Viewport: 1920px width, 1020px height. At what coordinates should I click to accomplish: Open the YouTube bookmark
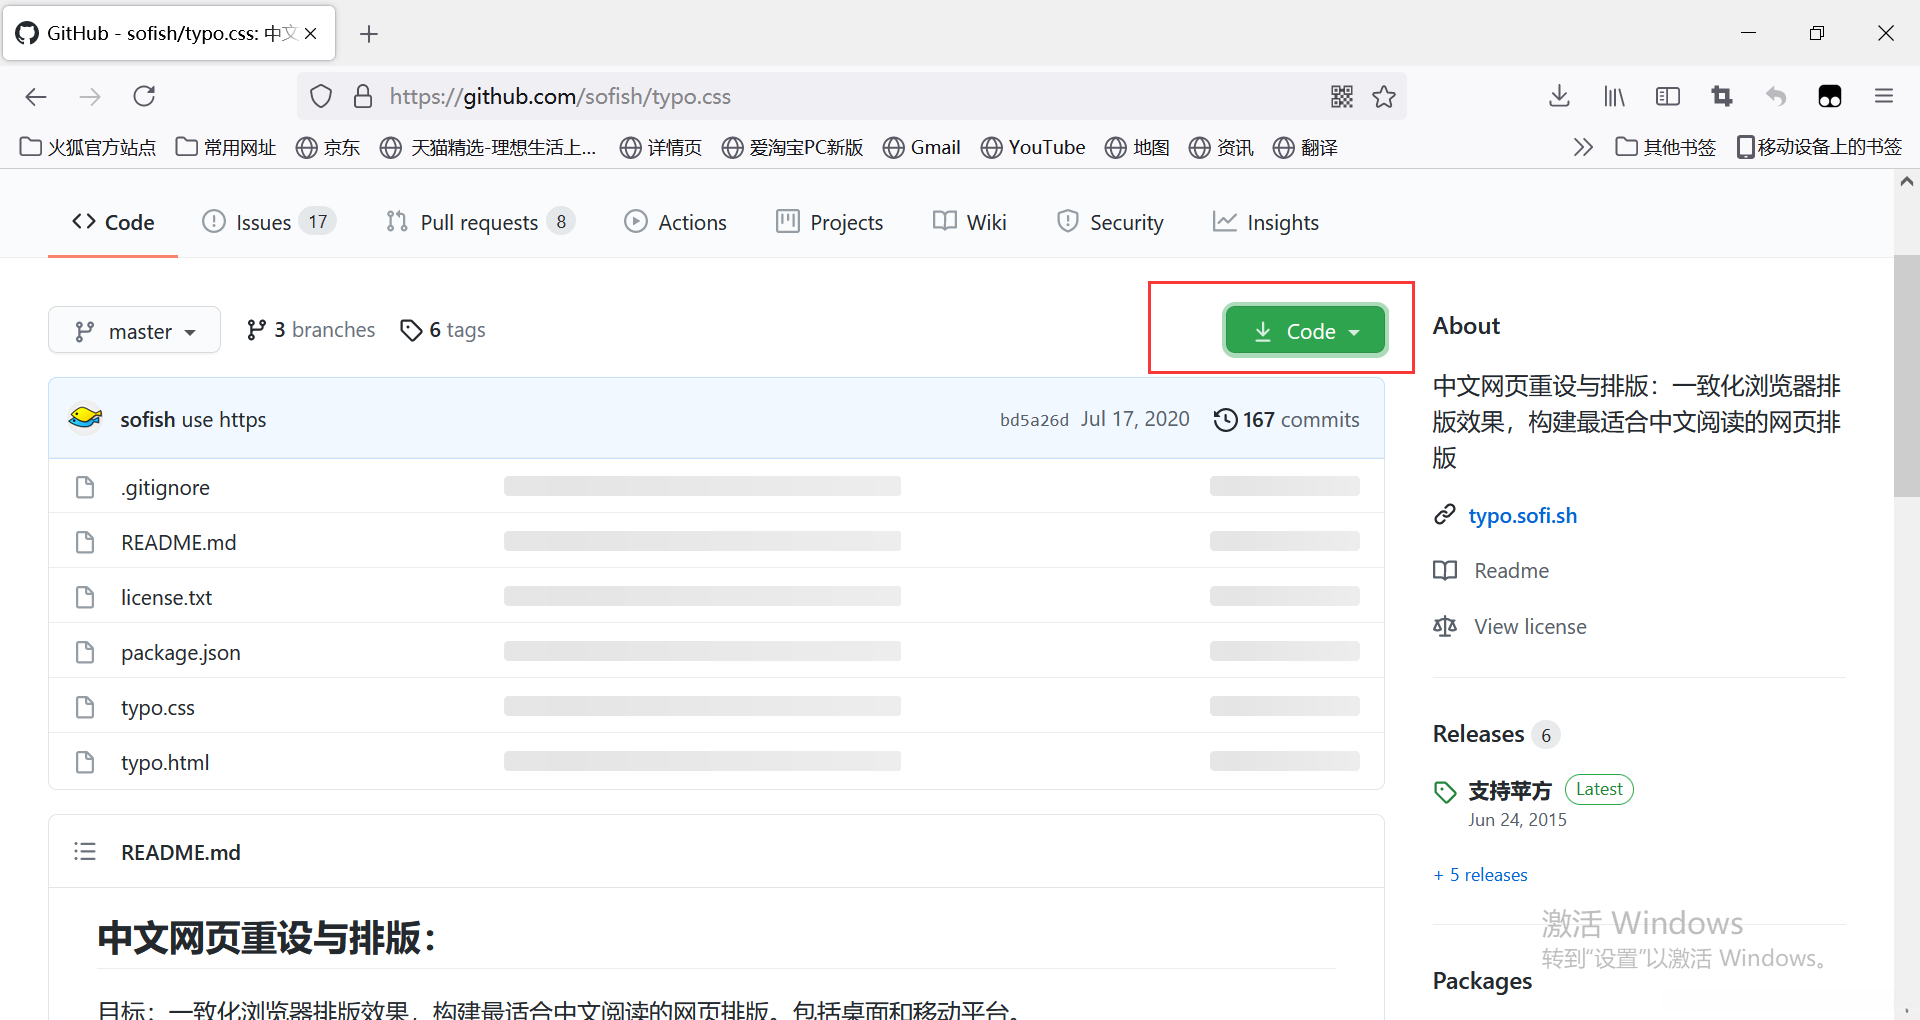pyautogui.click(x=1033, y=148)
